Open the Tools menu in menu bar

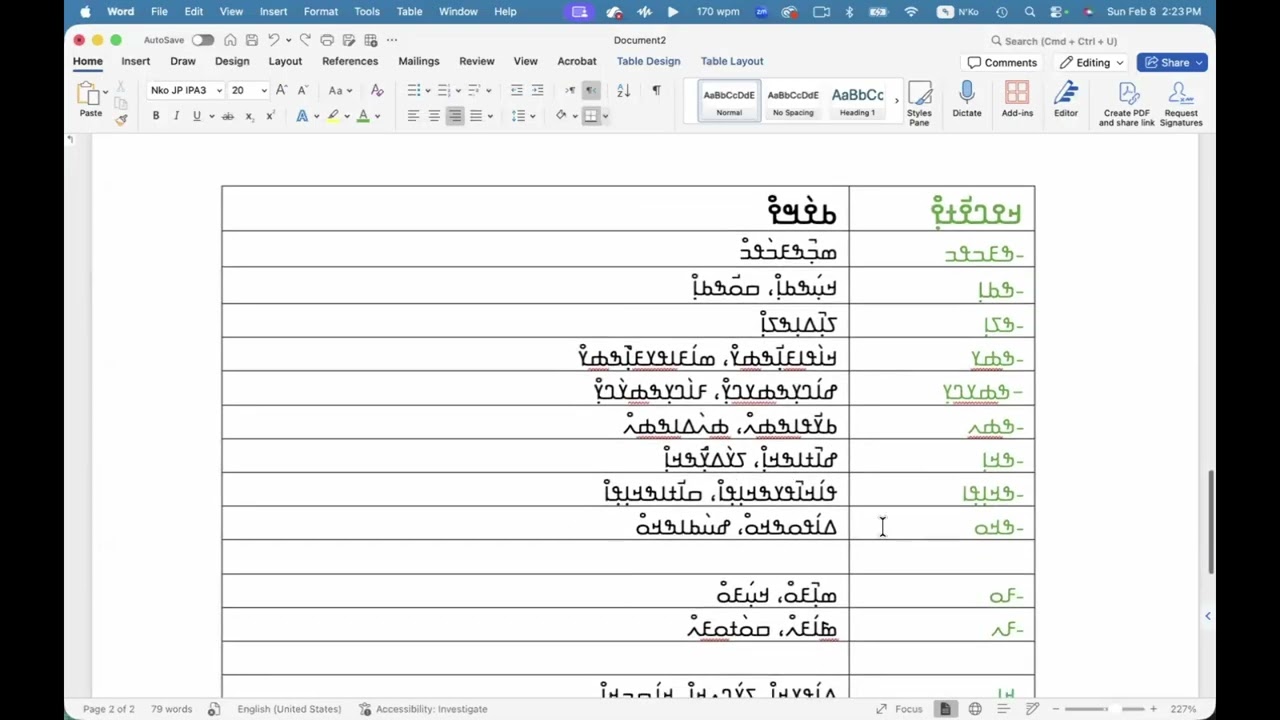pos(367,12)
